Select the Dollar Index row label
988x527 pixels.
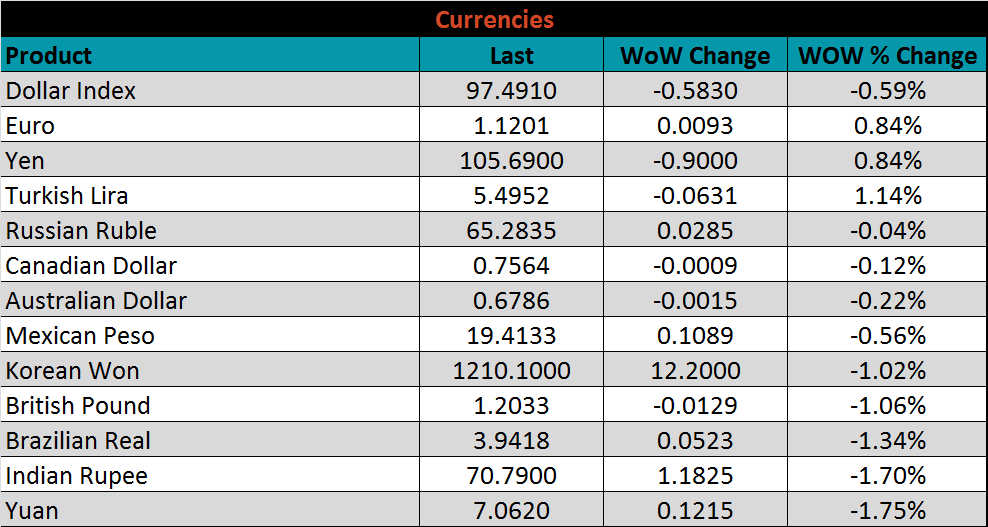pos(71,91)
